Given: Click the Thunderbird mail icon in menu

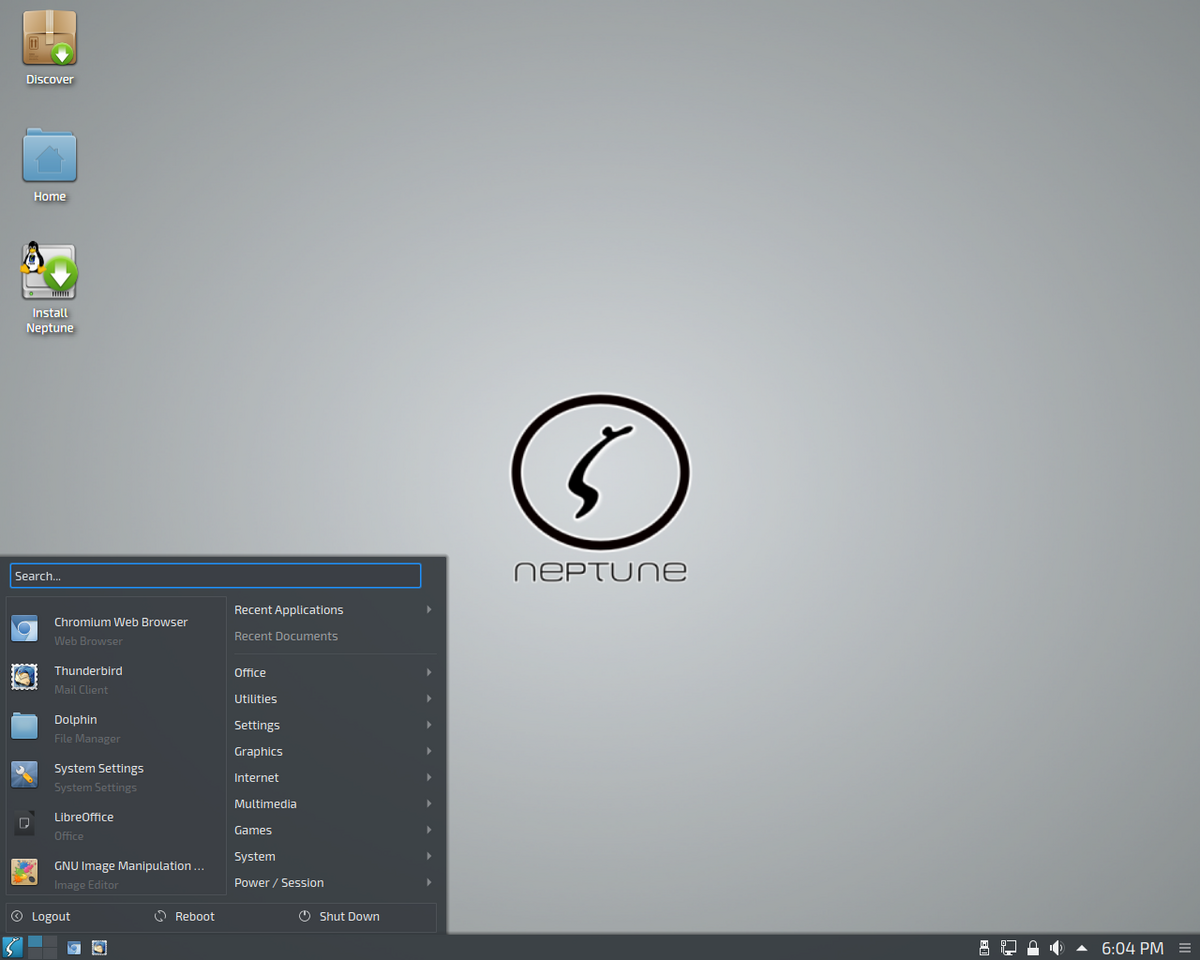Looking at the screenshot, I should tap(25, 679).
